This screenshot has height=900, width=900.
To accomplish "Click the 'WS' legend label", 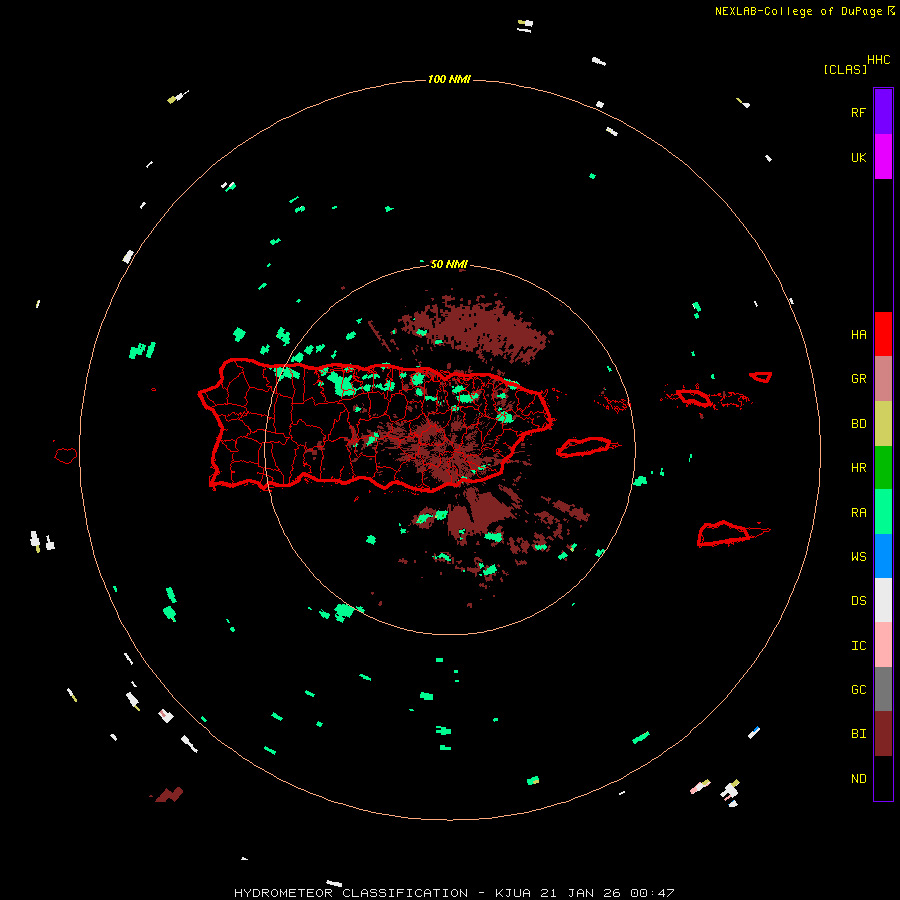I will point(858,556).
